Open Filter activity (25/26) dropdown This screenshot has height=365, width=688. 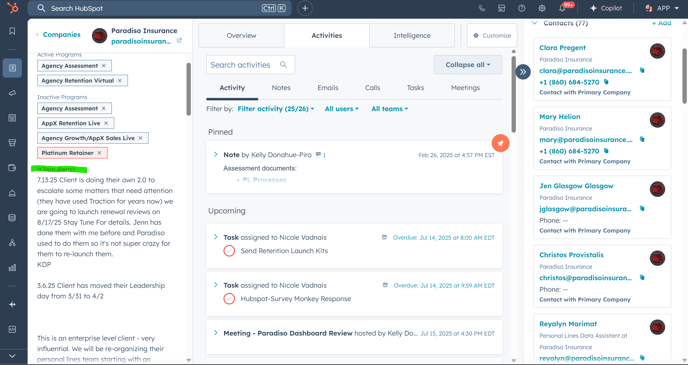coord(276,109)
